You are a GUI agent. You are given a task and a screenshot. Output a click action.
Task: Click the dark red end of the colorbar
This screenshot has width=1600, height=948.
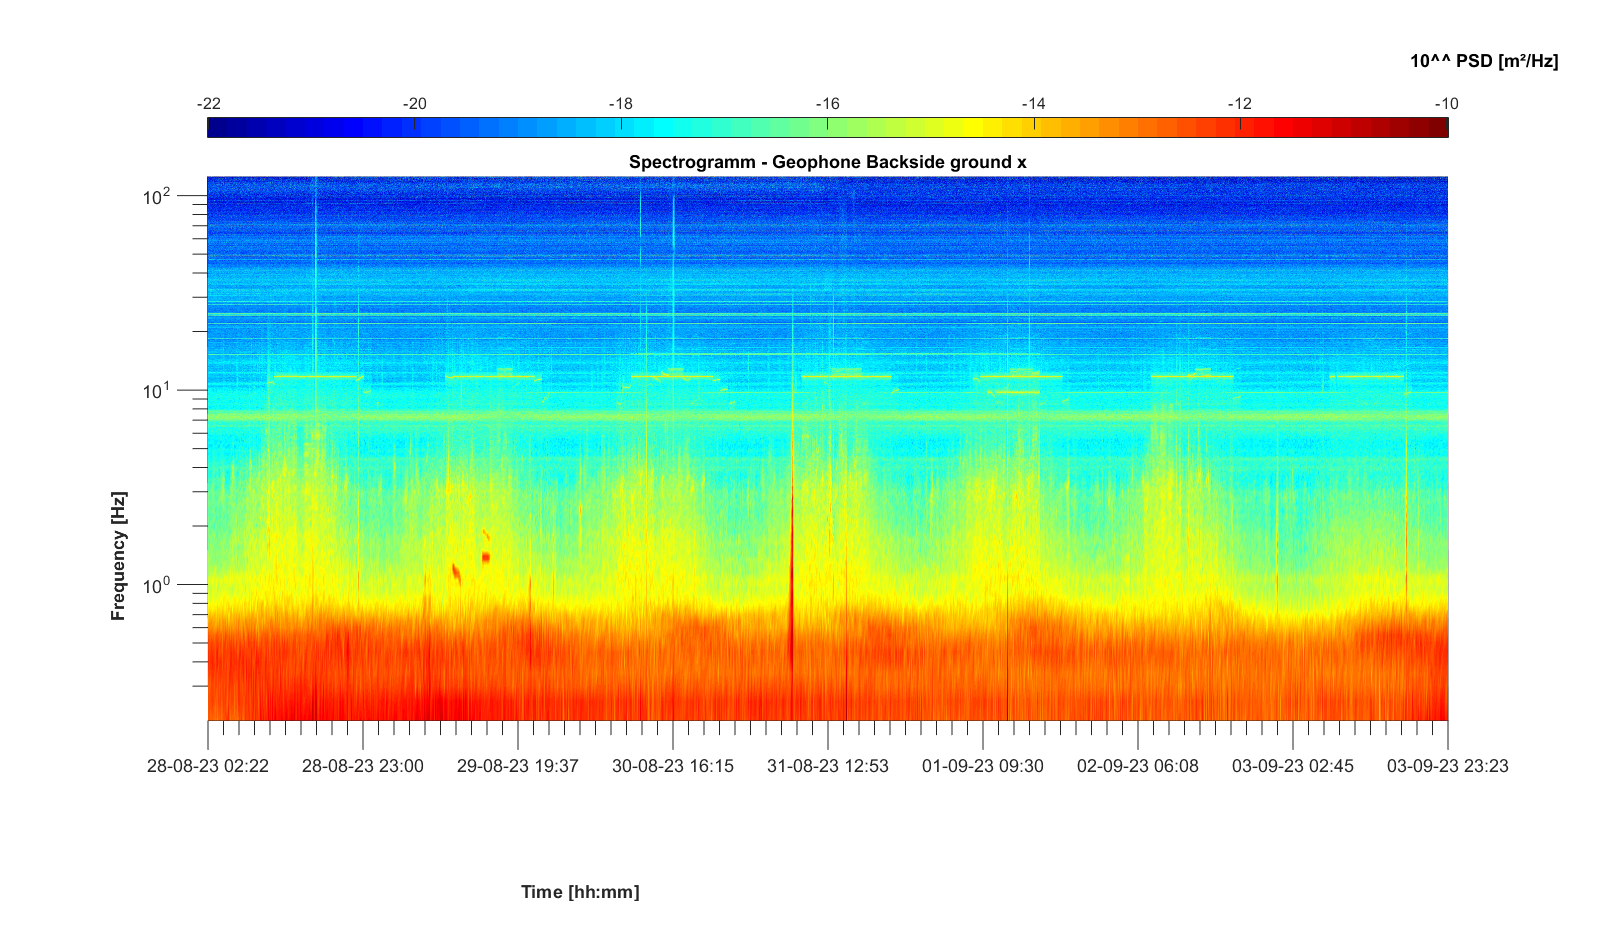pos(1438,127)
